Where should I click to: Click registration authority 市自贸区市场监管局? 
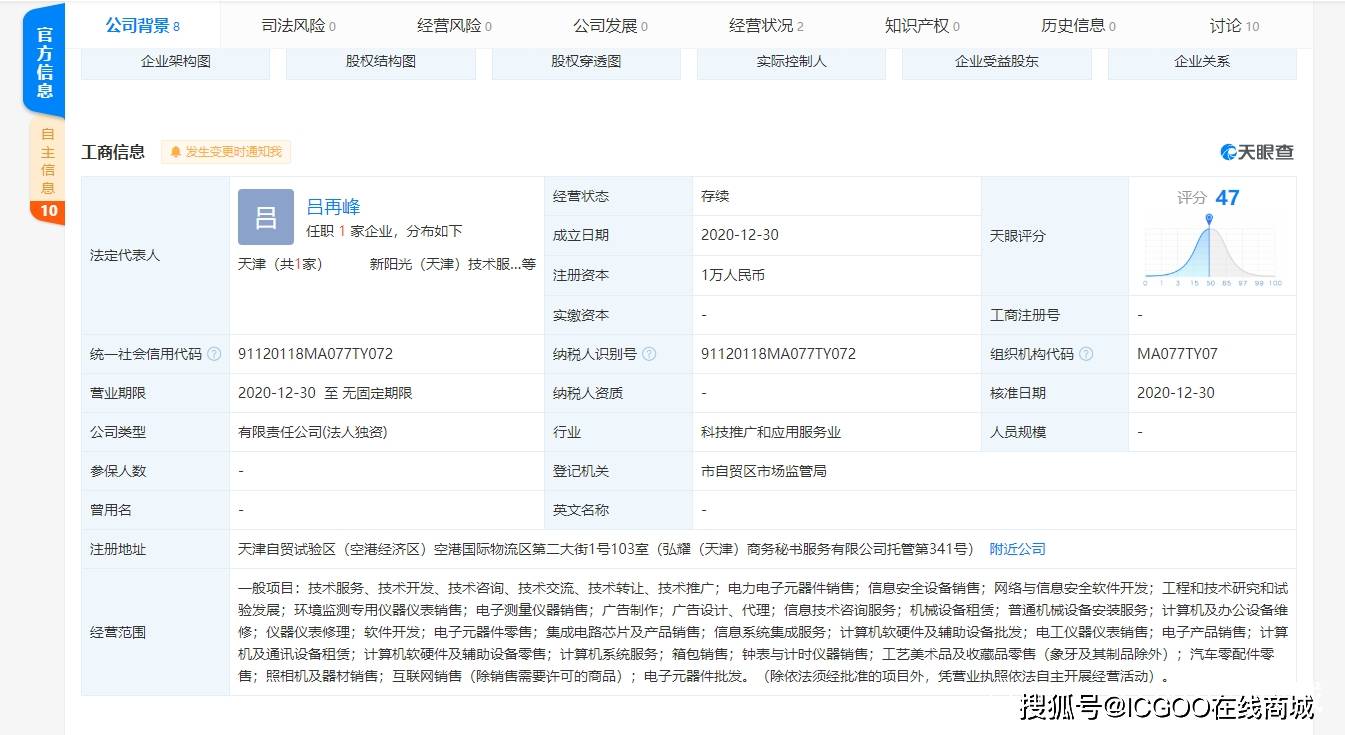(x=763, y=471)
